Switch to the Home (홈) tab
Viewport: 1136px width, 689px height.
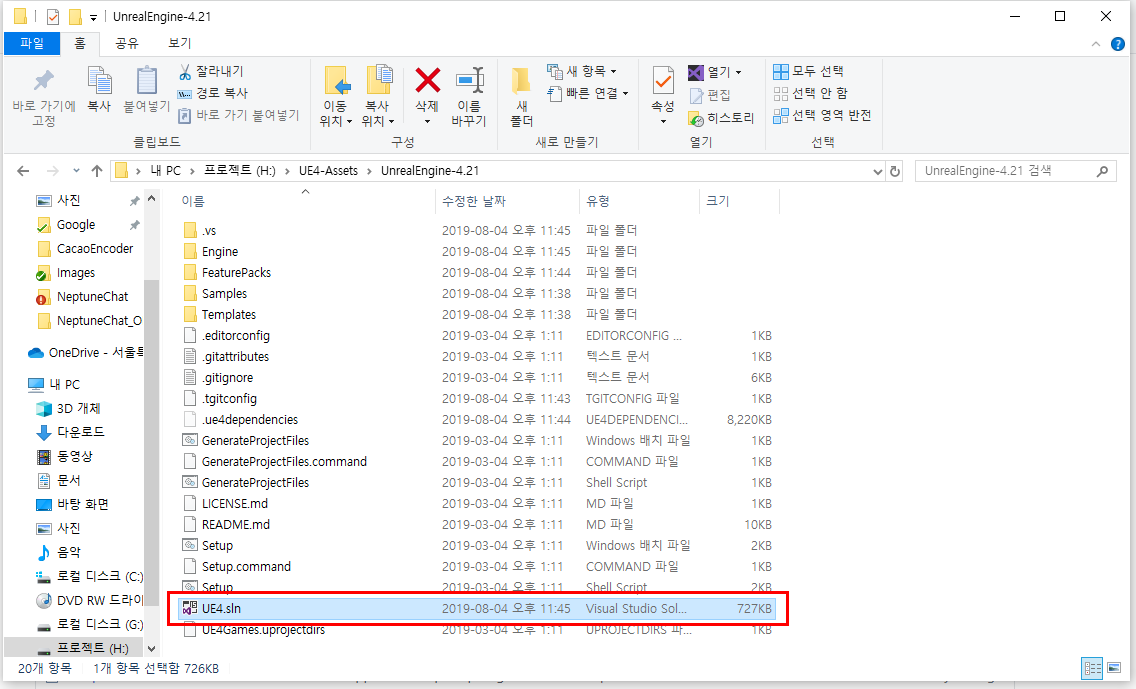tap(80, 43)
